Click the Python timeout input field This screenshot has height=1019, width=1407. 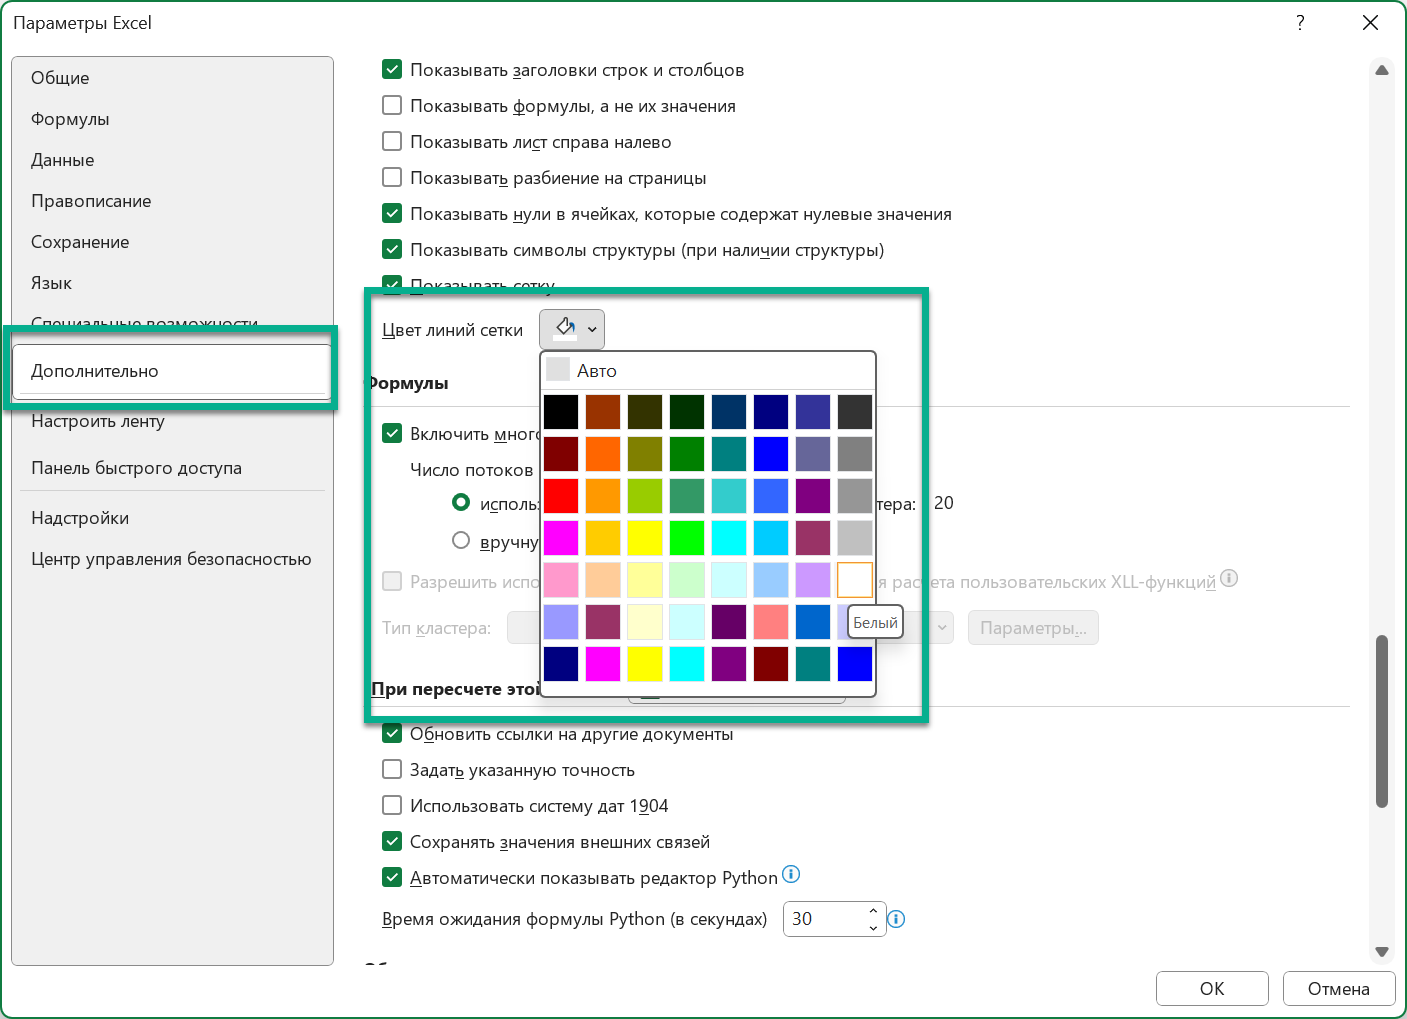(825, 919)
